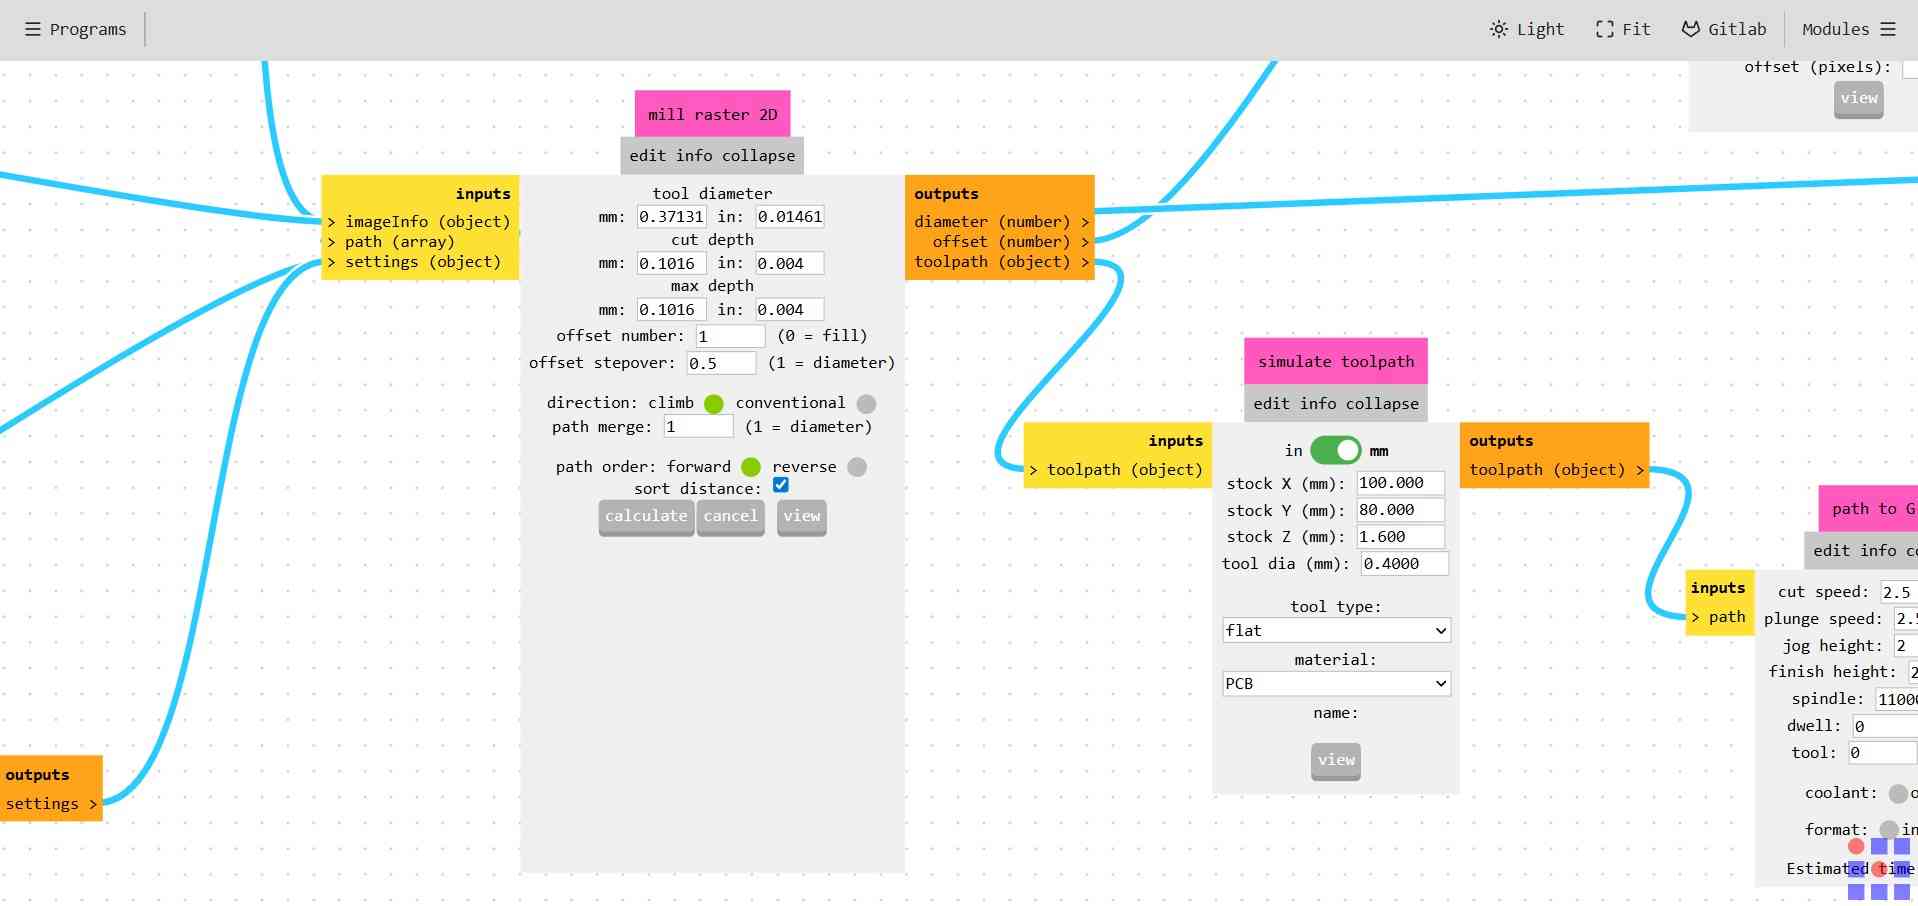The width and height of the screenshot is (1918, 906).
Task: Select the path input port of path to G-code
Action: (1719, 616)
